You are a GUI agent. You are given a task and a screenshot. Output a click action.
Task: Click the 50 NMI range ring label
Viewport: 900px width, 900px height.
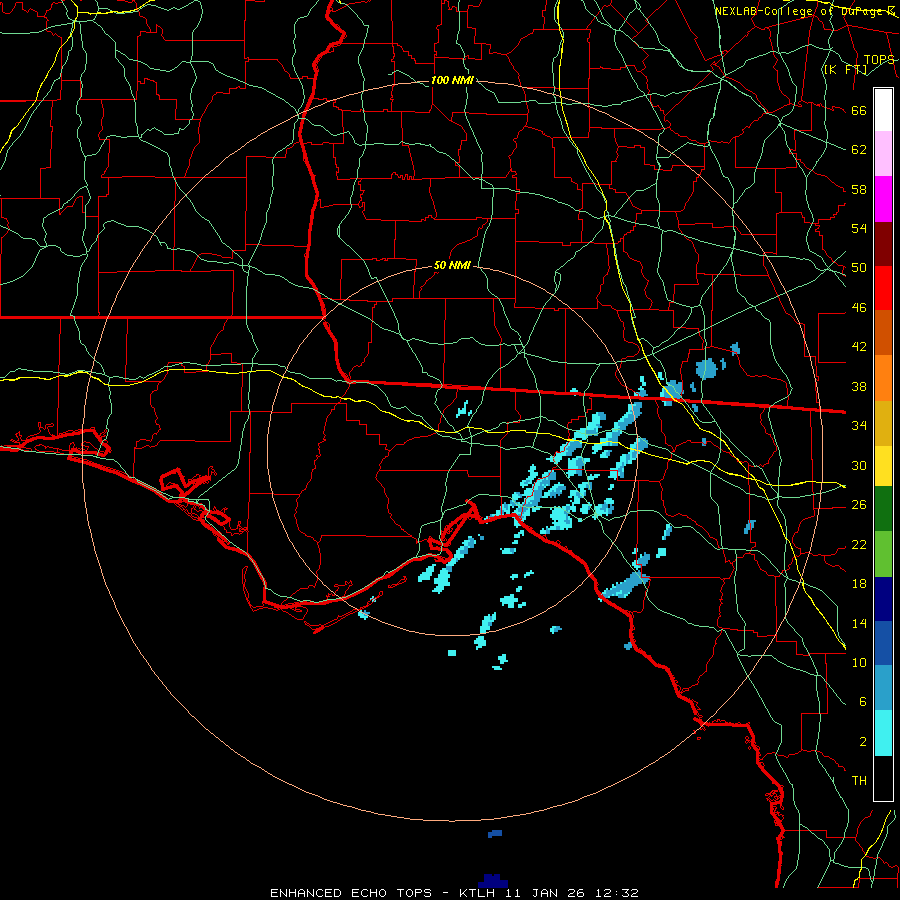(452, 265)
